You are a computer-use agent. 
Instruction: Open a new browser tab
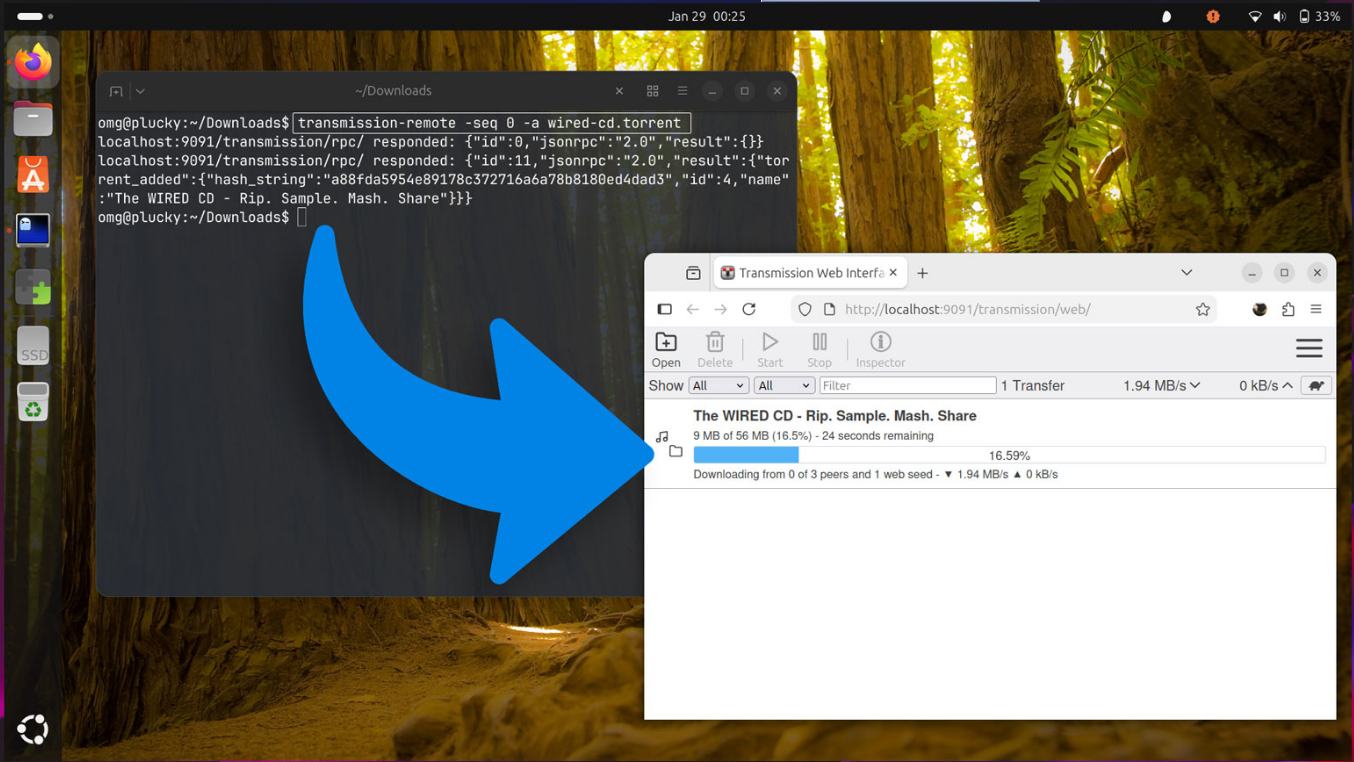pos(923,273)
